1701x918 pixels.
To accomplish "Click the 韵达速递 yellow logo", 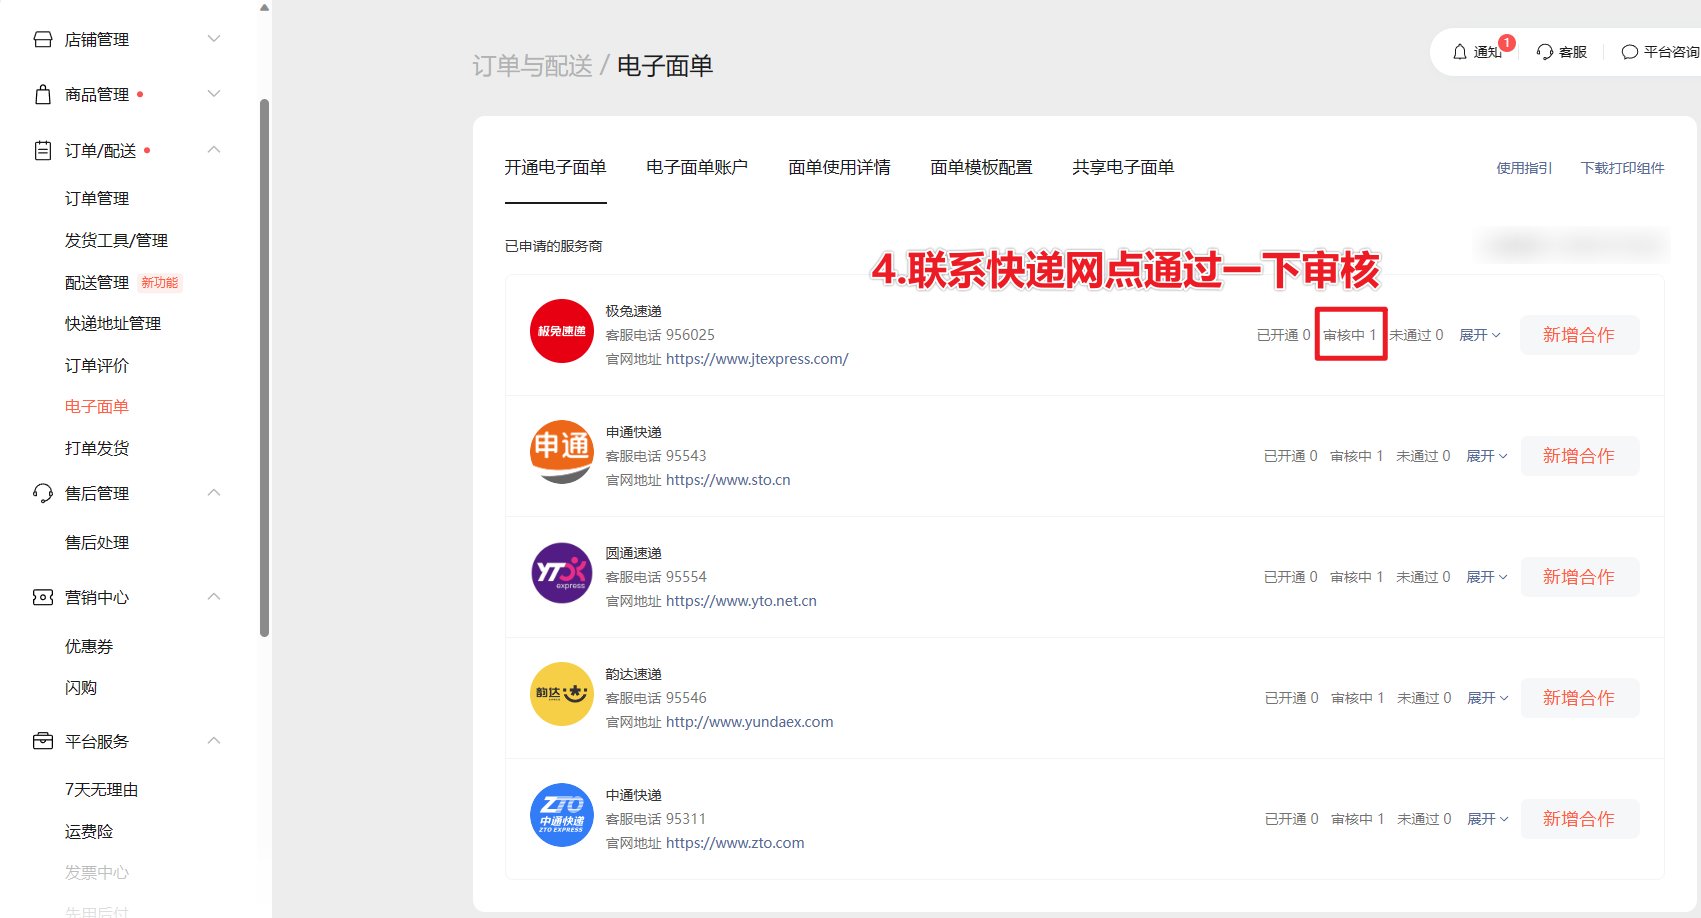I will (561, 694).
